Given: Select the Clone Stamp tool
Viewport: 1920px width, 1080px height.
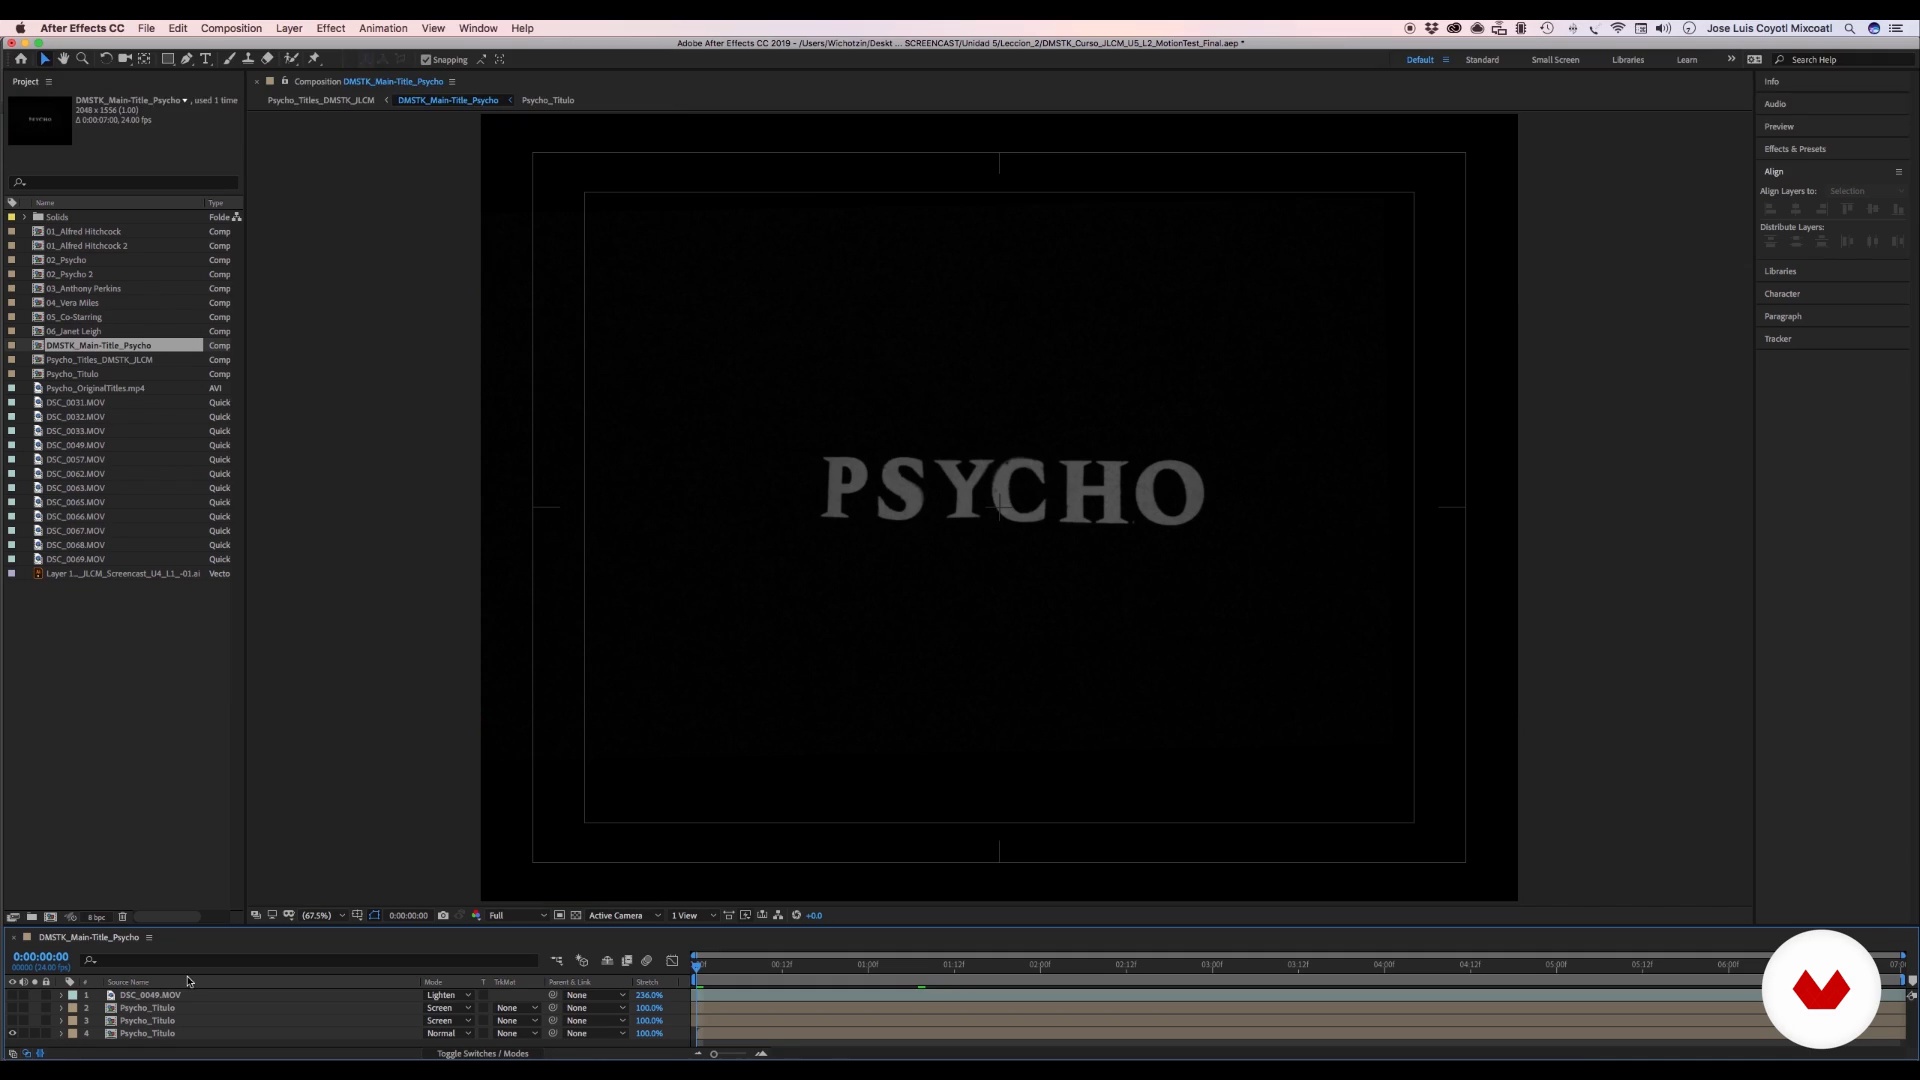Looking at the screenshot, I should click(x=248, y=59).
